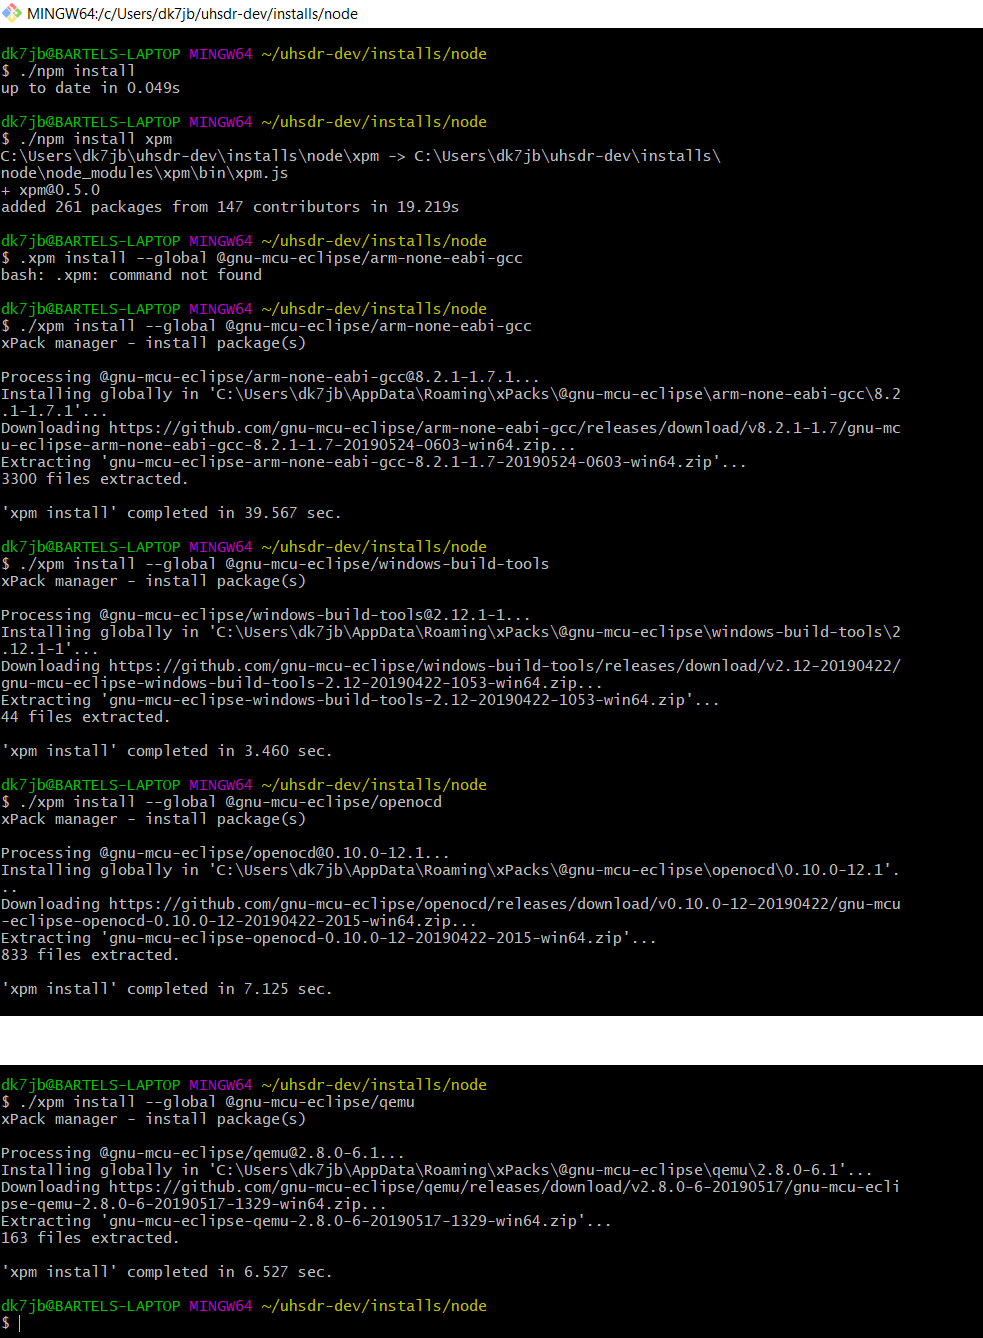Screen dimensions: 983x1338
Task: Click 'completed in 3.460 sec.' line
Action: [167, 751]
